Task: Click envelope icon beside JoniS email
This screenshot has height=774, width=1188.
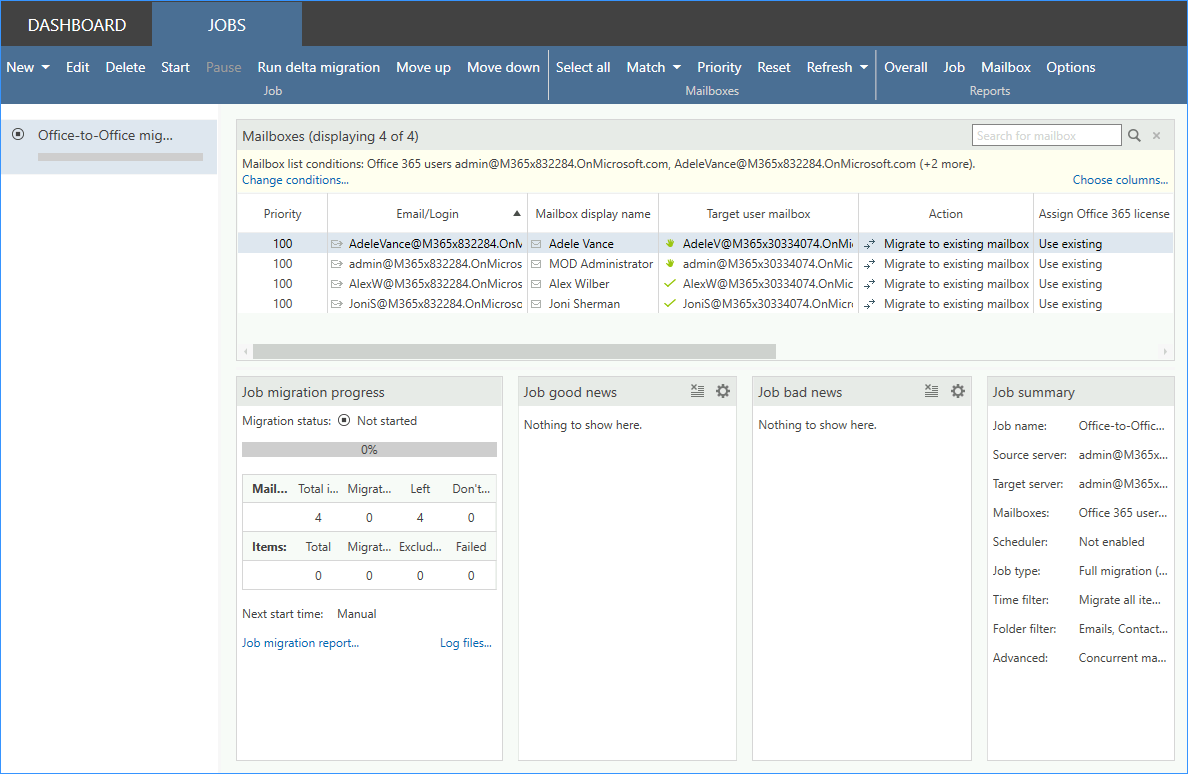Action: tap(336, 304)
